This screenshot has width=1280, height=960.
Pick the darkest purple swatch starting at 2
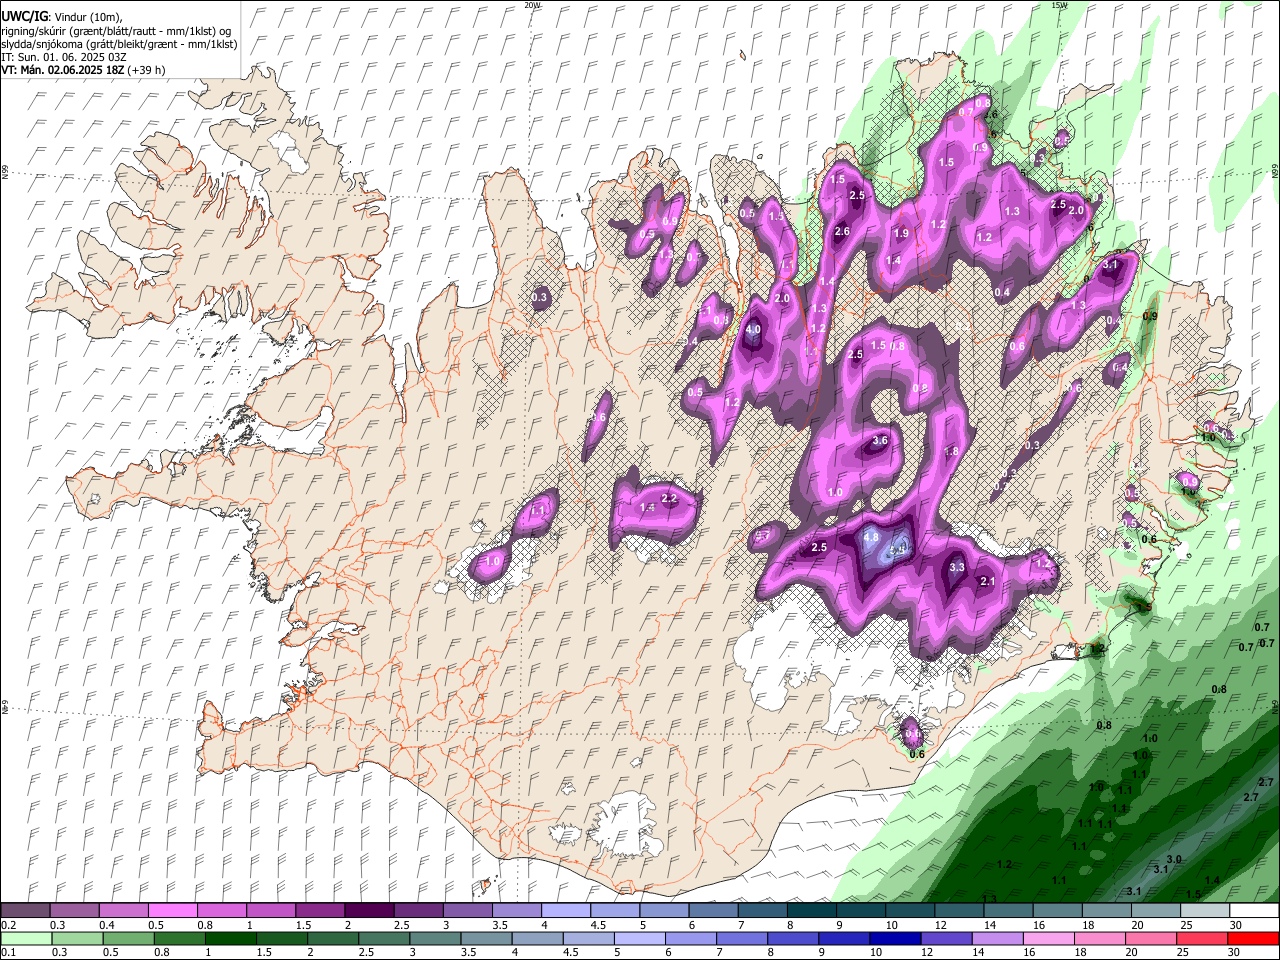point(368,911)
